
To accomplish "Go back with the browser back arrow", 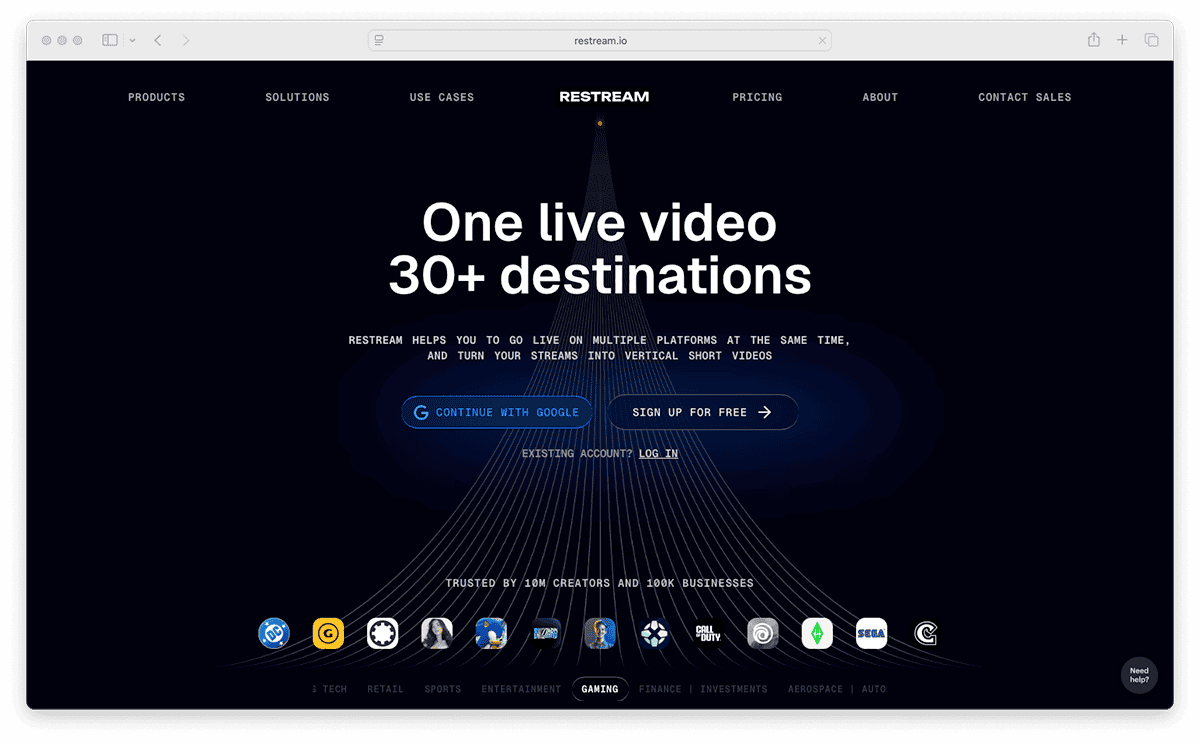I will click(158, 40).
